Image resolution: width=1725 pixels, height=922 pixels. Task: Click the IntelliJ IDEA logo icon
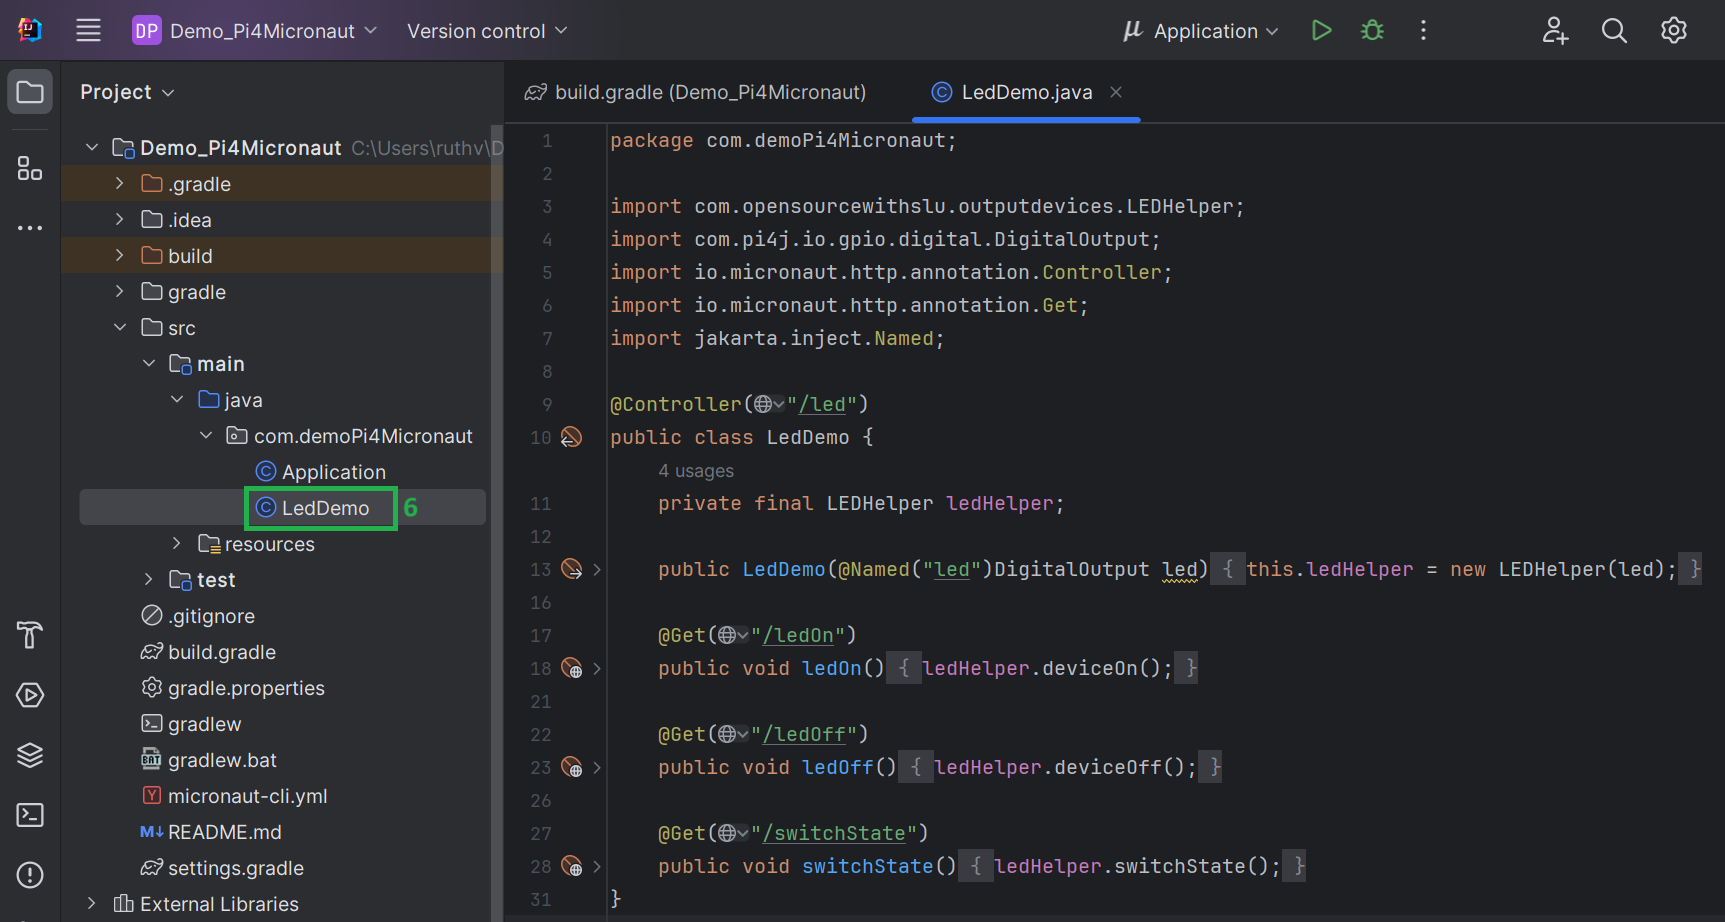pyautogui.click(x=30, y=30)
